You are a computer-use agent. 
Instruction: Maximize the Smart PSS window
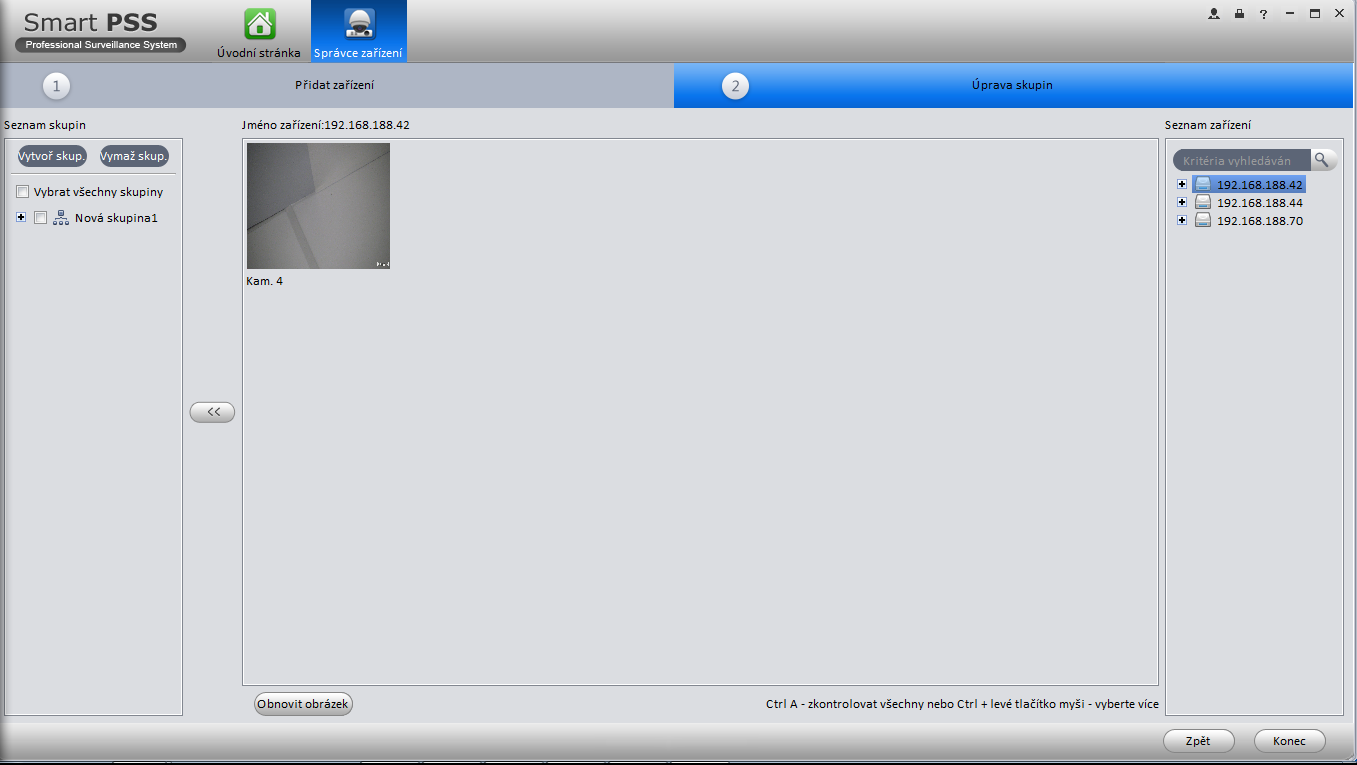click(x=1315, y=14)
